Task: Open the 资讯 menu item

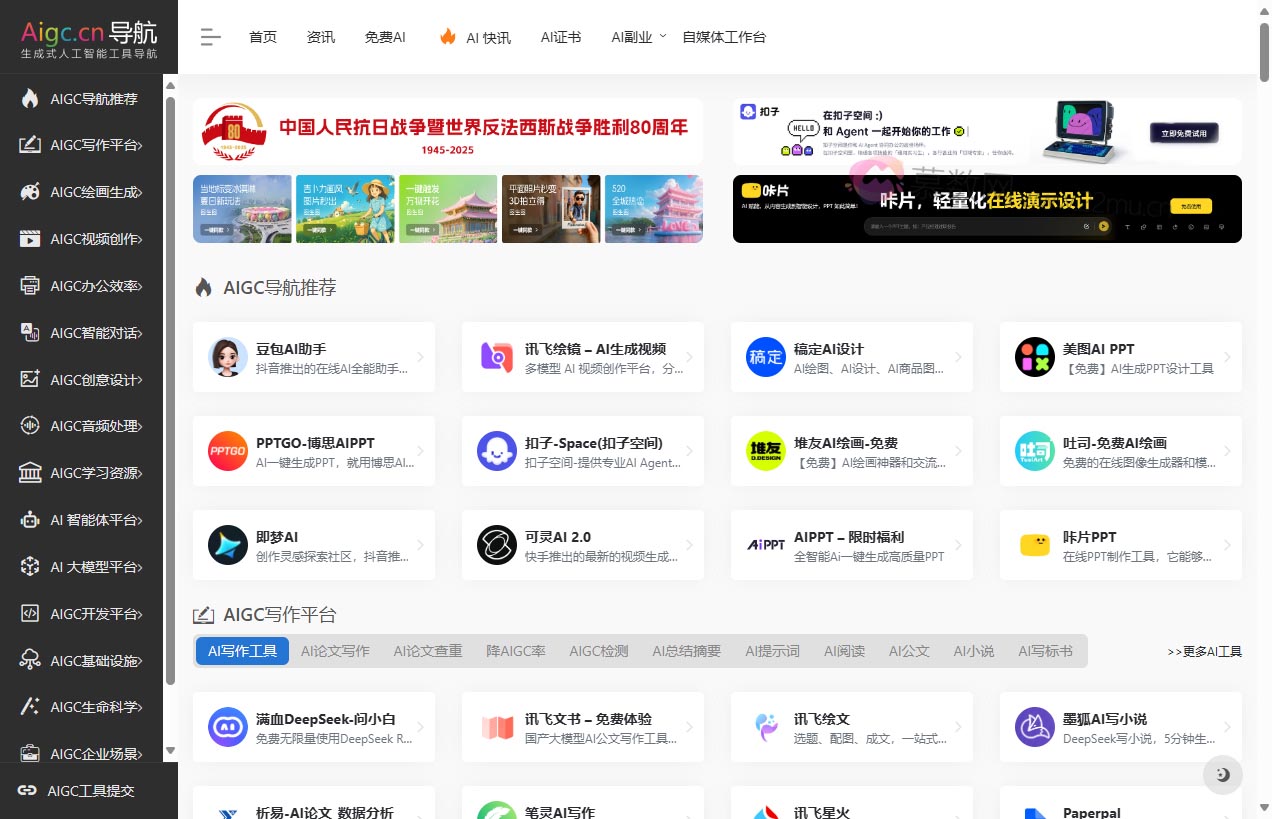Action: 320,36
